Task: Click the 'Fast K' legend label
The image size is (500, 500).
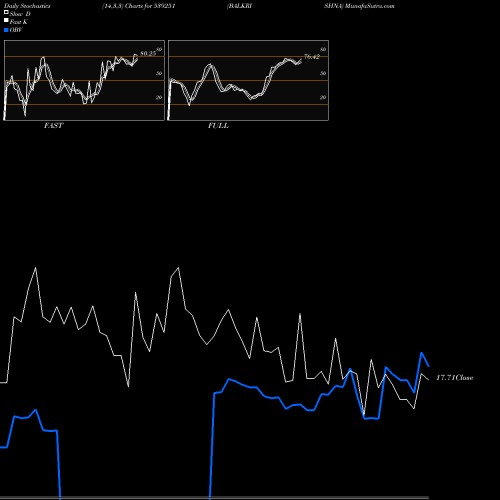Action: pyautogui.click(x=19, y=22)
